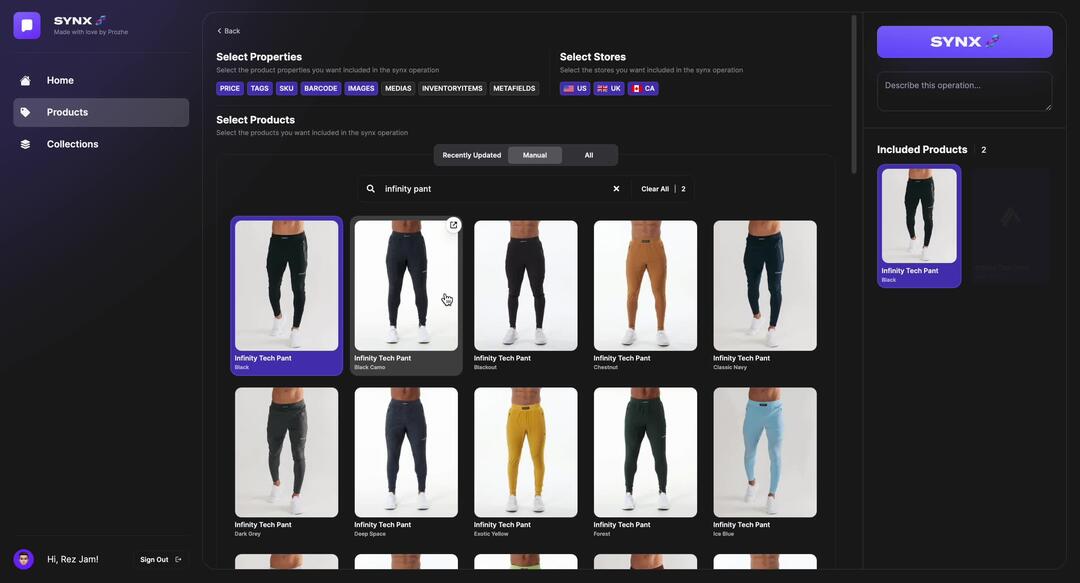
Task: Toggle the SKU property
Action: click(x=287, y=88)
